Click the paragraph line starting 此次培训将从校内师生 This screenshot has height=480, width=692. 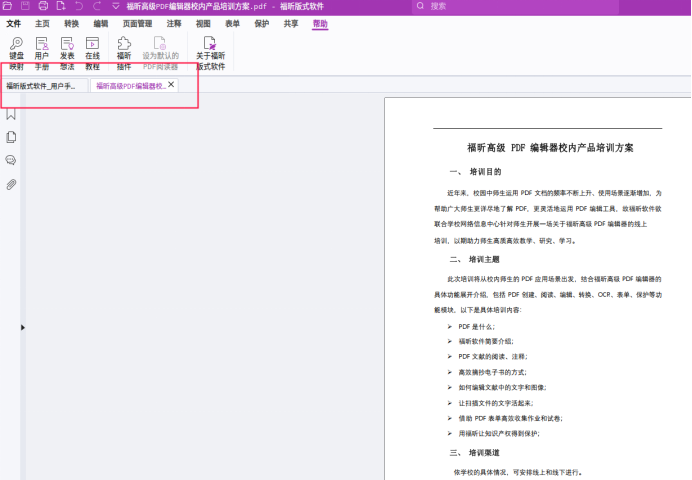554,279
